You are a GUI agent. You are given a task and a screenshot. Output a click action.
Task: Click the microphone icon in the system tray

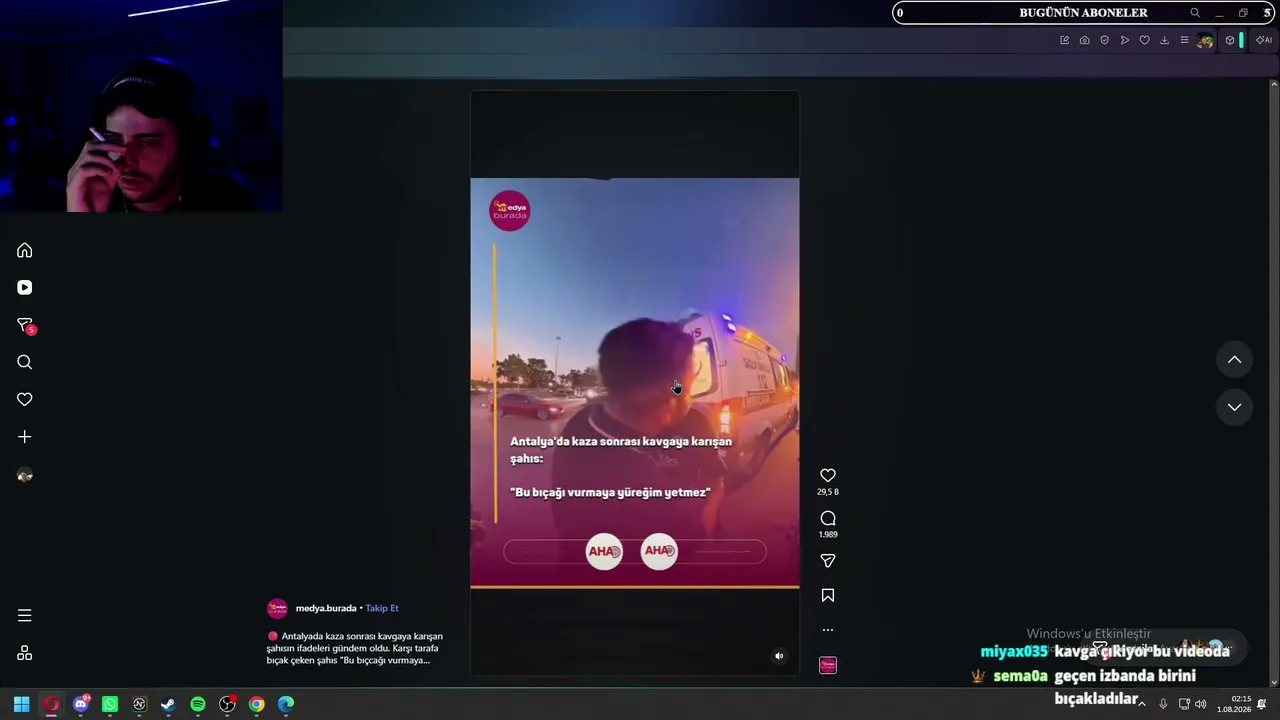(x=1163, y=704)
